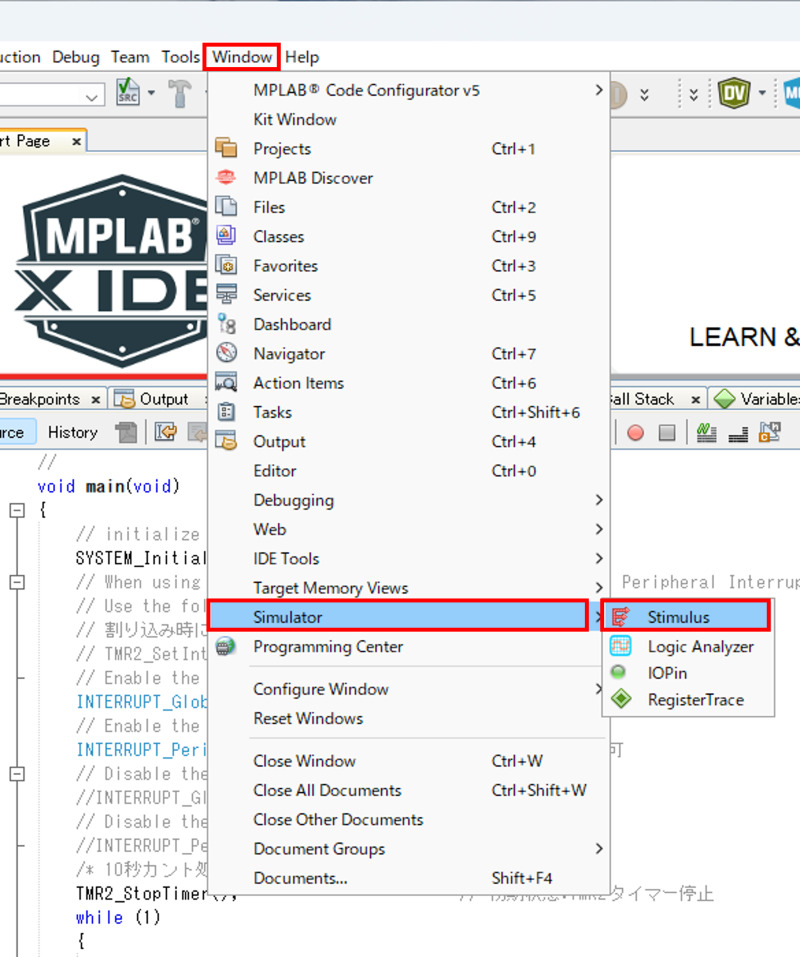The height and width of the screenshot is (957, 800).
Task: Click the MPLAB Discover icon
Action: (x=226, y=178)
